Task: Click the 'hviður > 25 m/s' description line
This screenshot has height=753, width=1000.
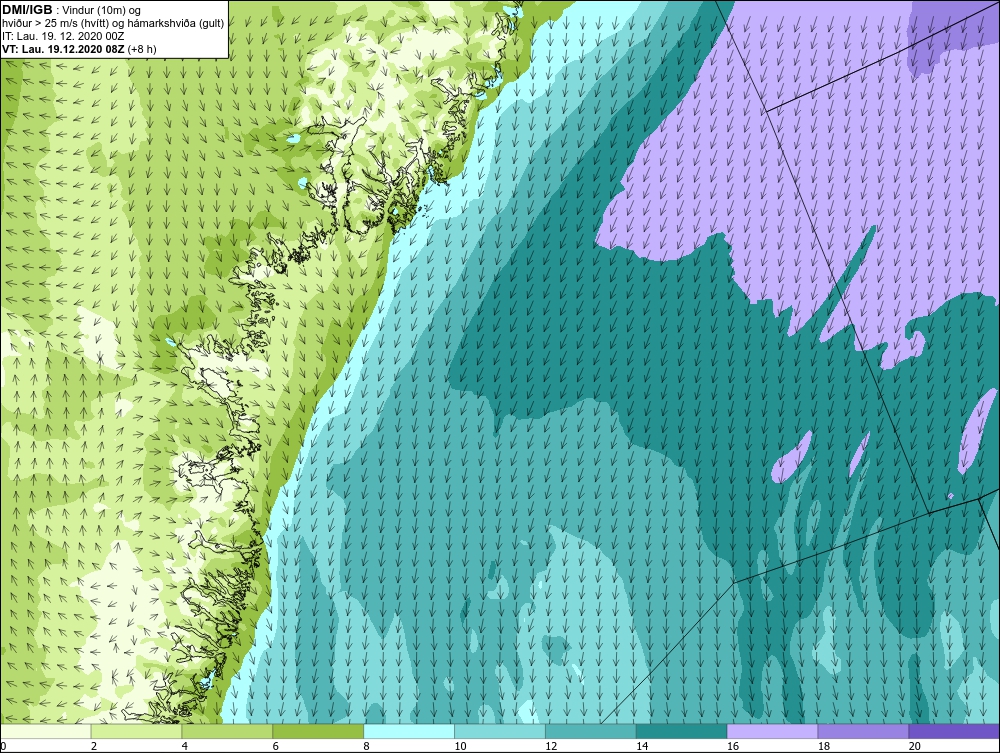Action: click(x=114, y=24)
